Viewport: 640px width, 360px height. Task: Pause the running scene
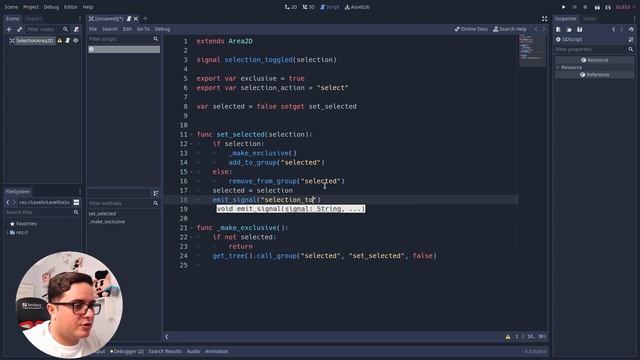pos(575,7)
